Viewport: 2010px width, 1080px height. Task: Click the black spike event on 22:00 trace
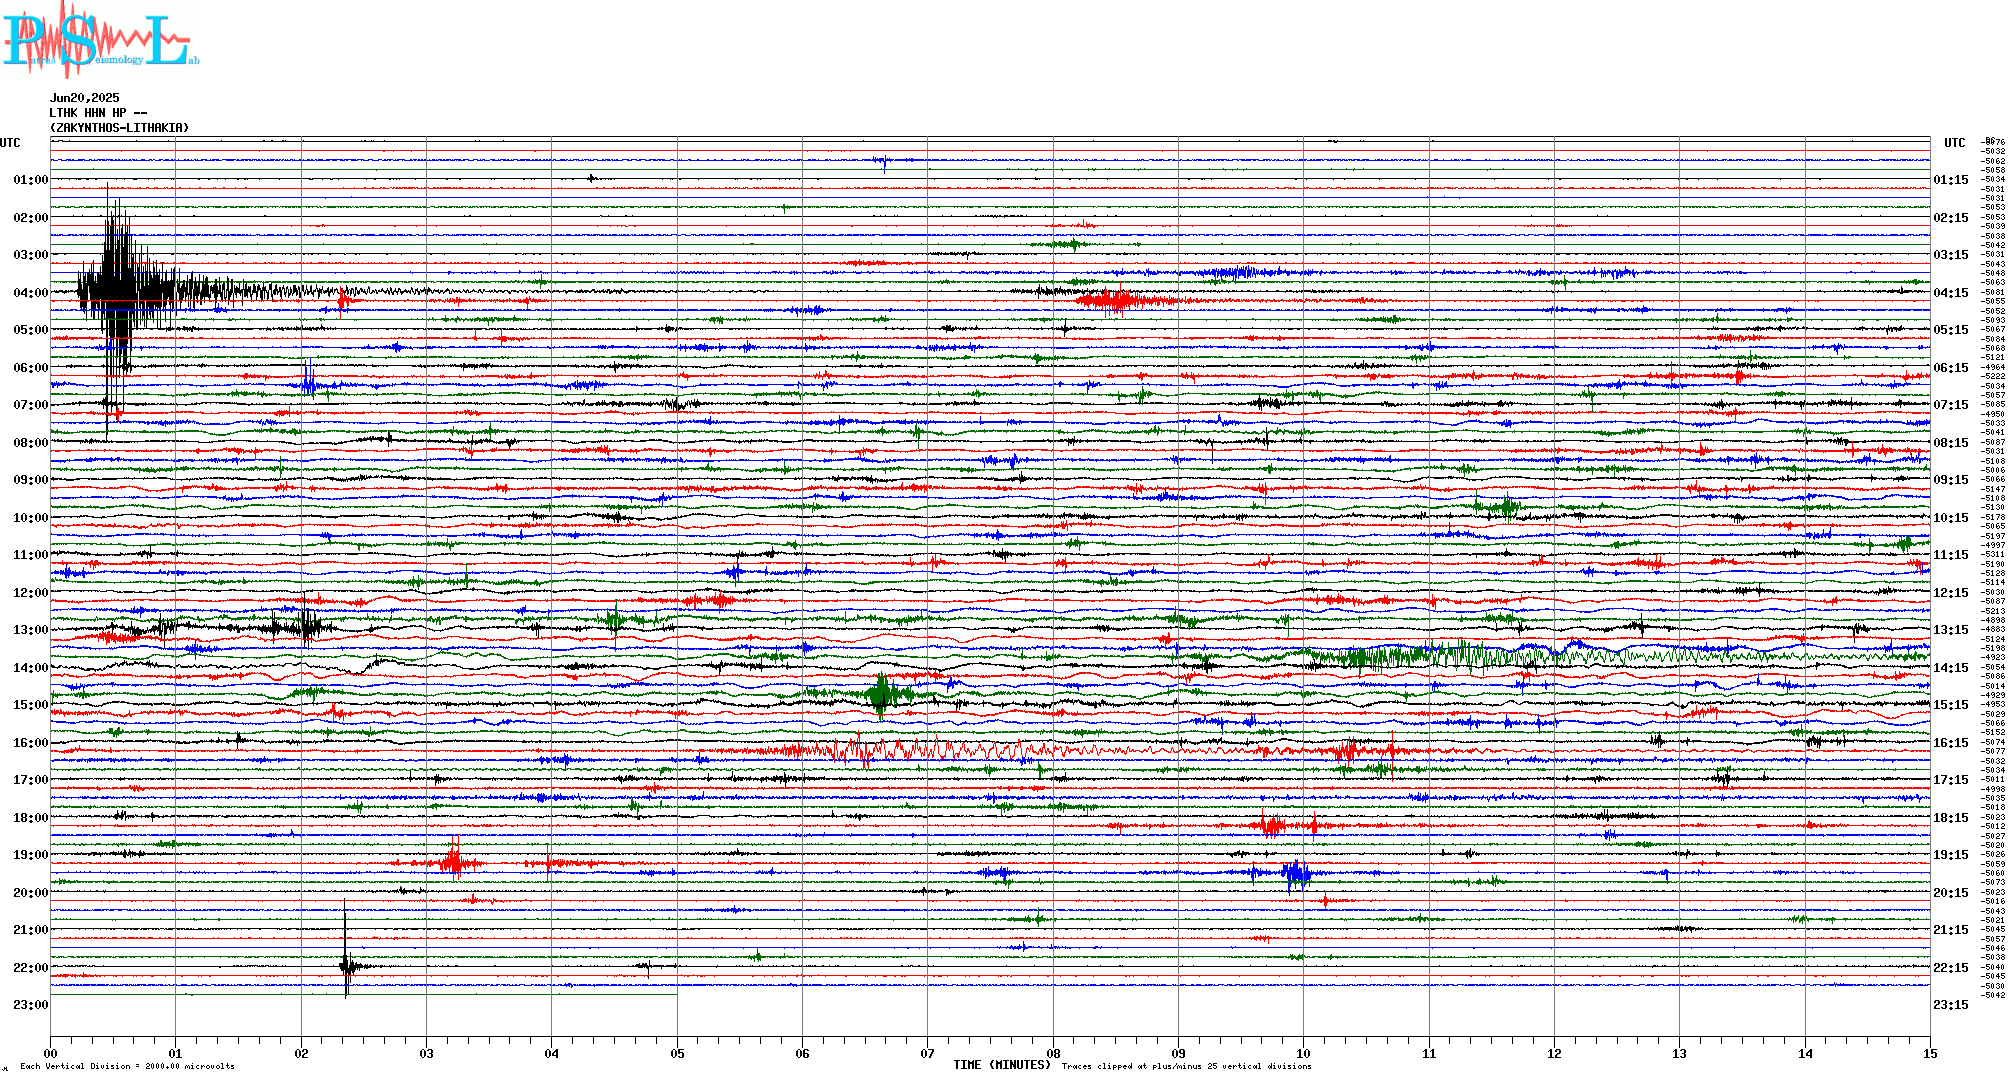[346, 965]
